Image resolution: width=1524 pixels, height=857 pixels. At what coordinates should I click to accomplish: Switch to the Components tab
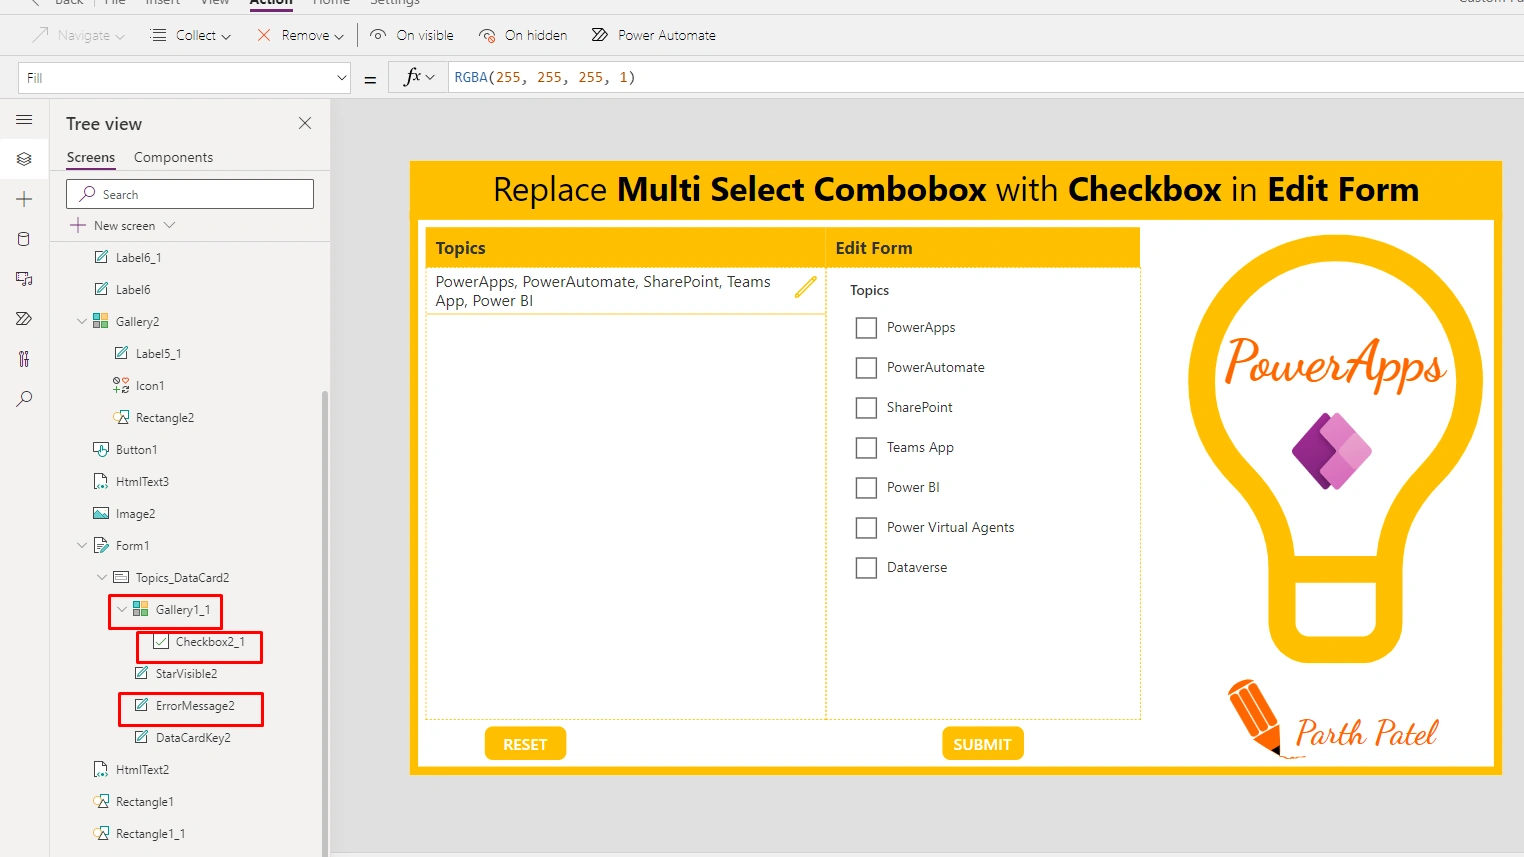coord(173,157)
